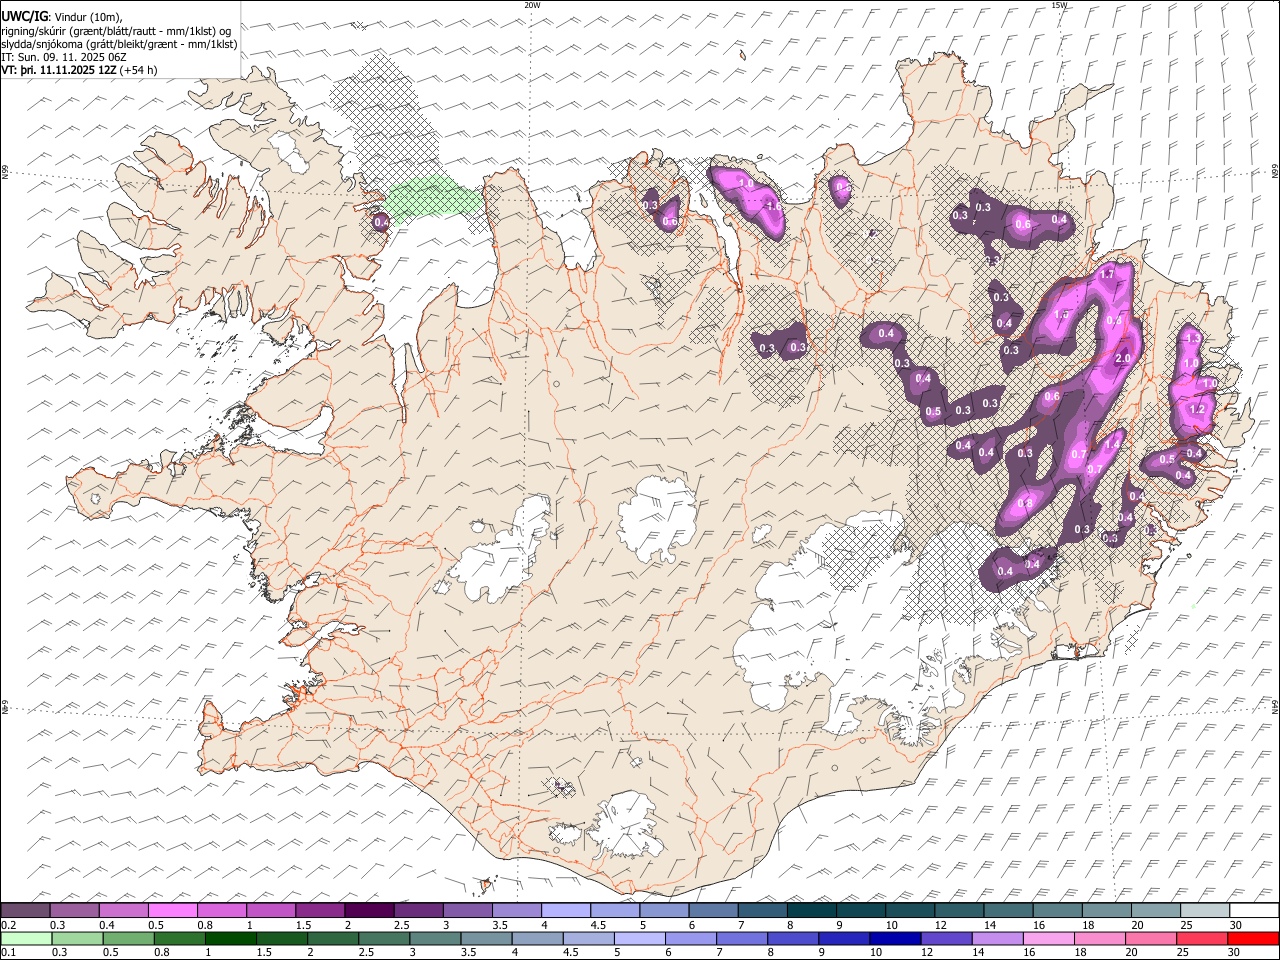Click the '25' label in top legend row

pos(1185,925)
